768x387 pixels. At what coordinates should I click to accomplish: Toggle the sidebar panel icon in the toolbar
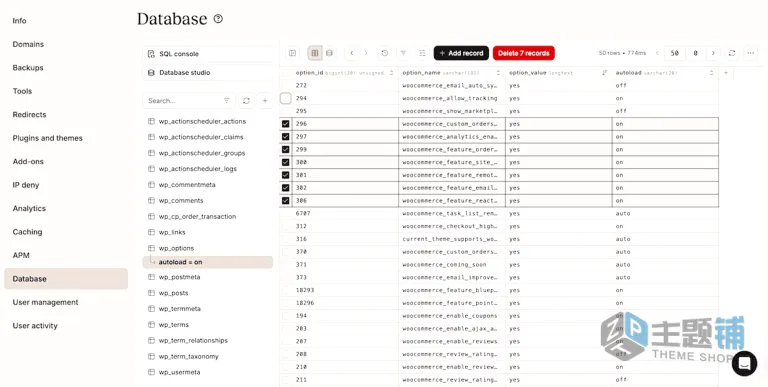292,53
